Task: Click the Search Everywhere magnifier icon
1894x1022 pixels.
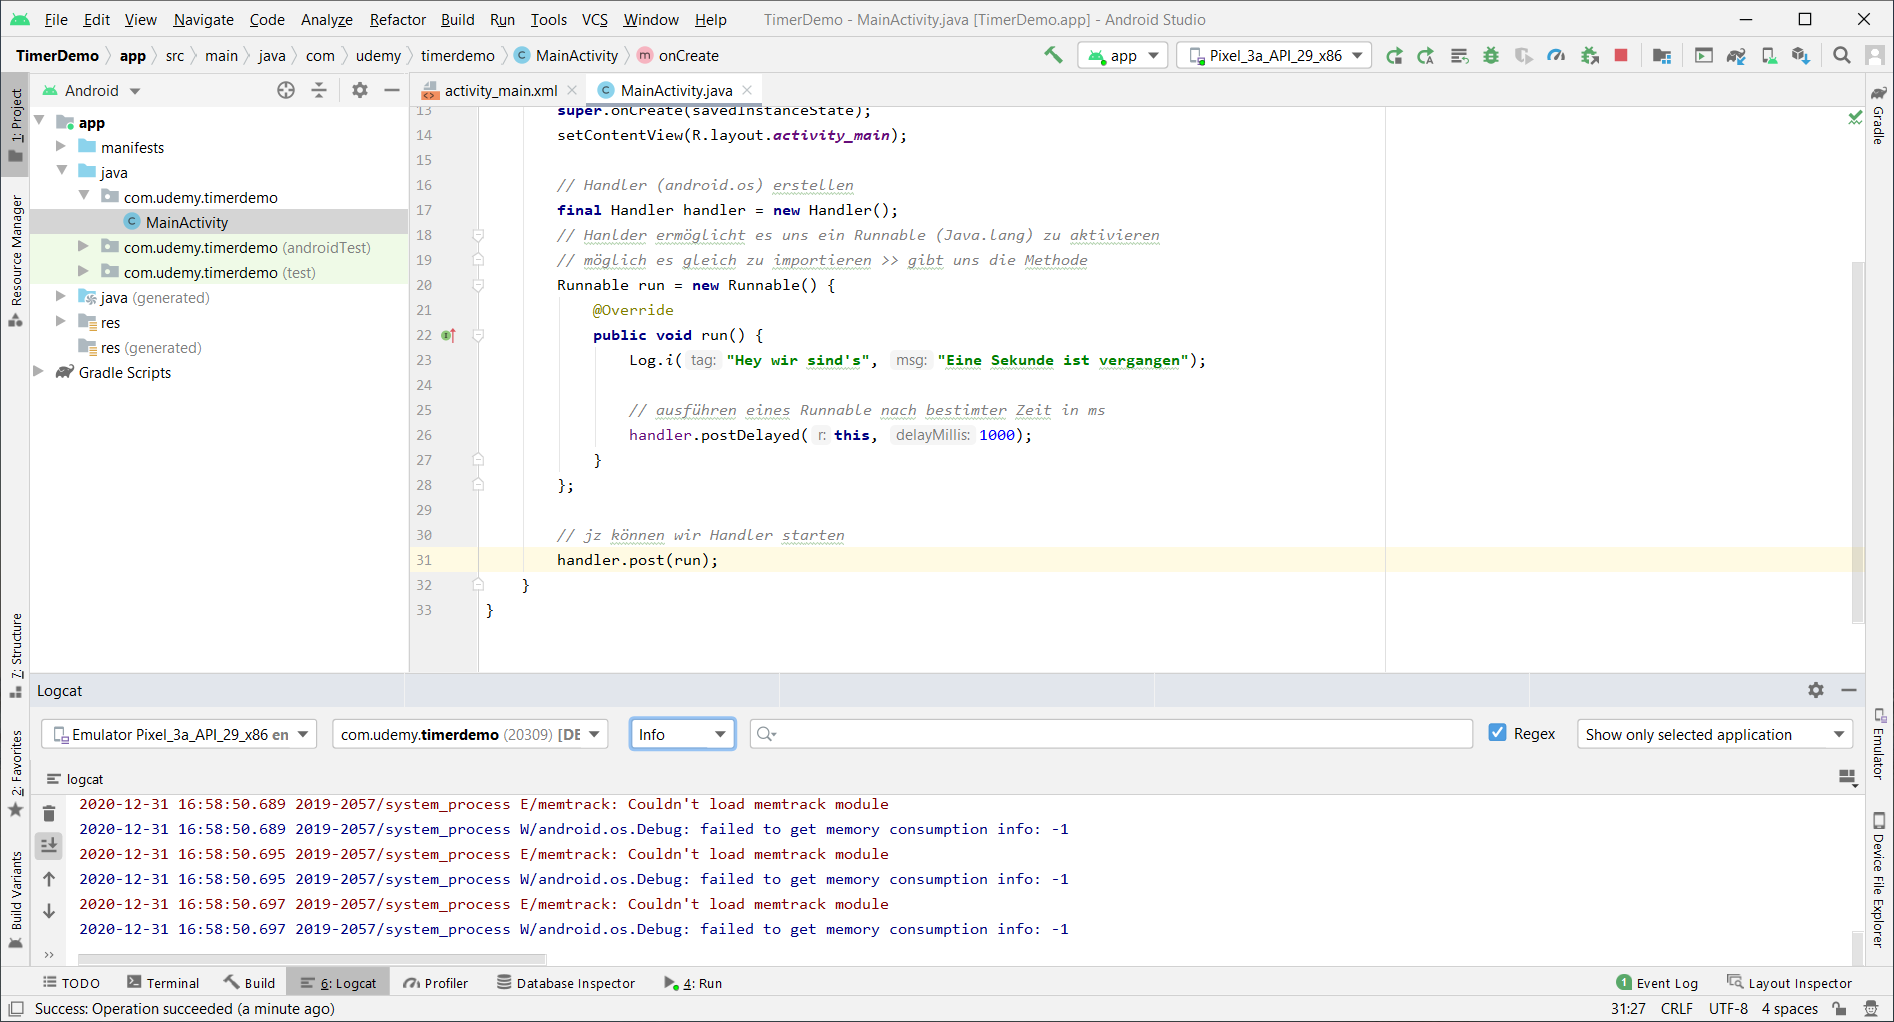Action: coord(1842,56)
